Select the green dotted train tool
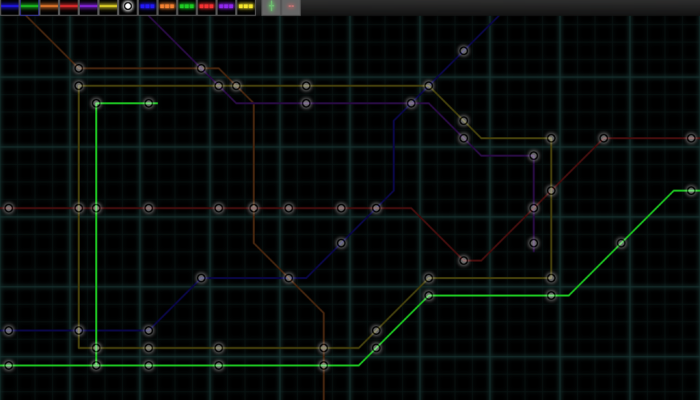The image size is (700, 400). [187, 7]
